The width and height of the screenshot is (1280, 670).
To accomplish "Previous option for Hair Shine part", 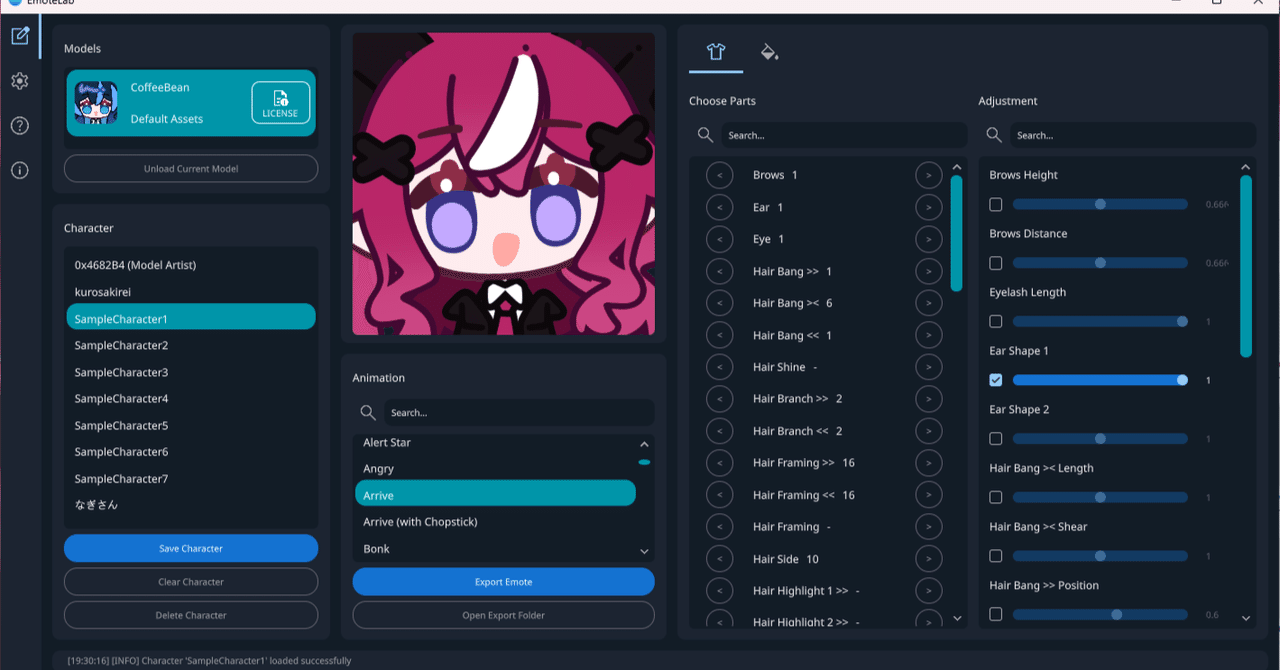I will [719, 367].
